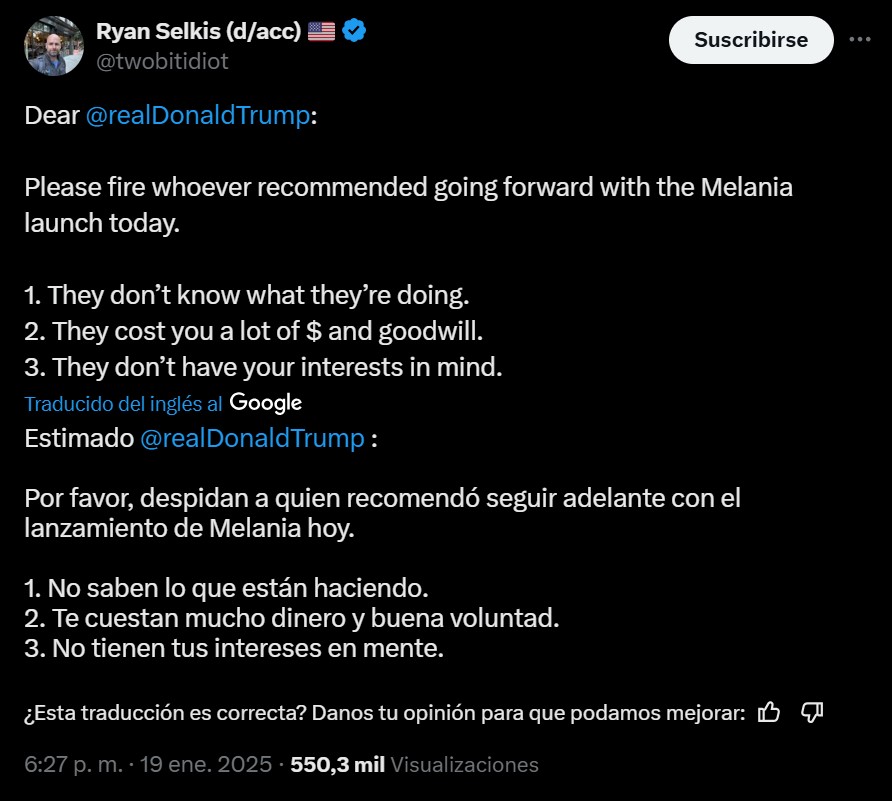Click the "¿Esta traducción es correcta?" feedback prompt
Viewport: 892px width, 801px height.
[x=385, y=713]
